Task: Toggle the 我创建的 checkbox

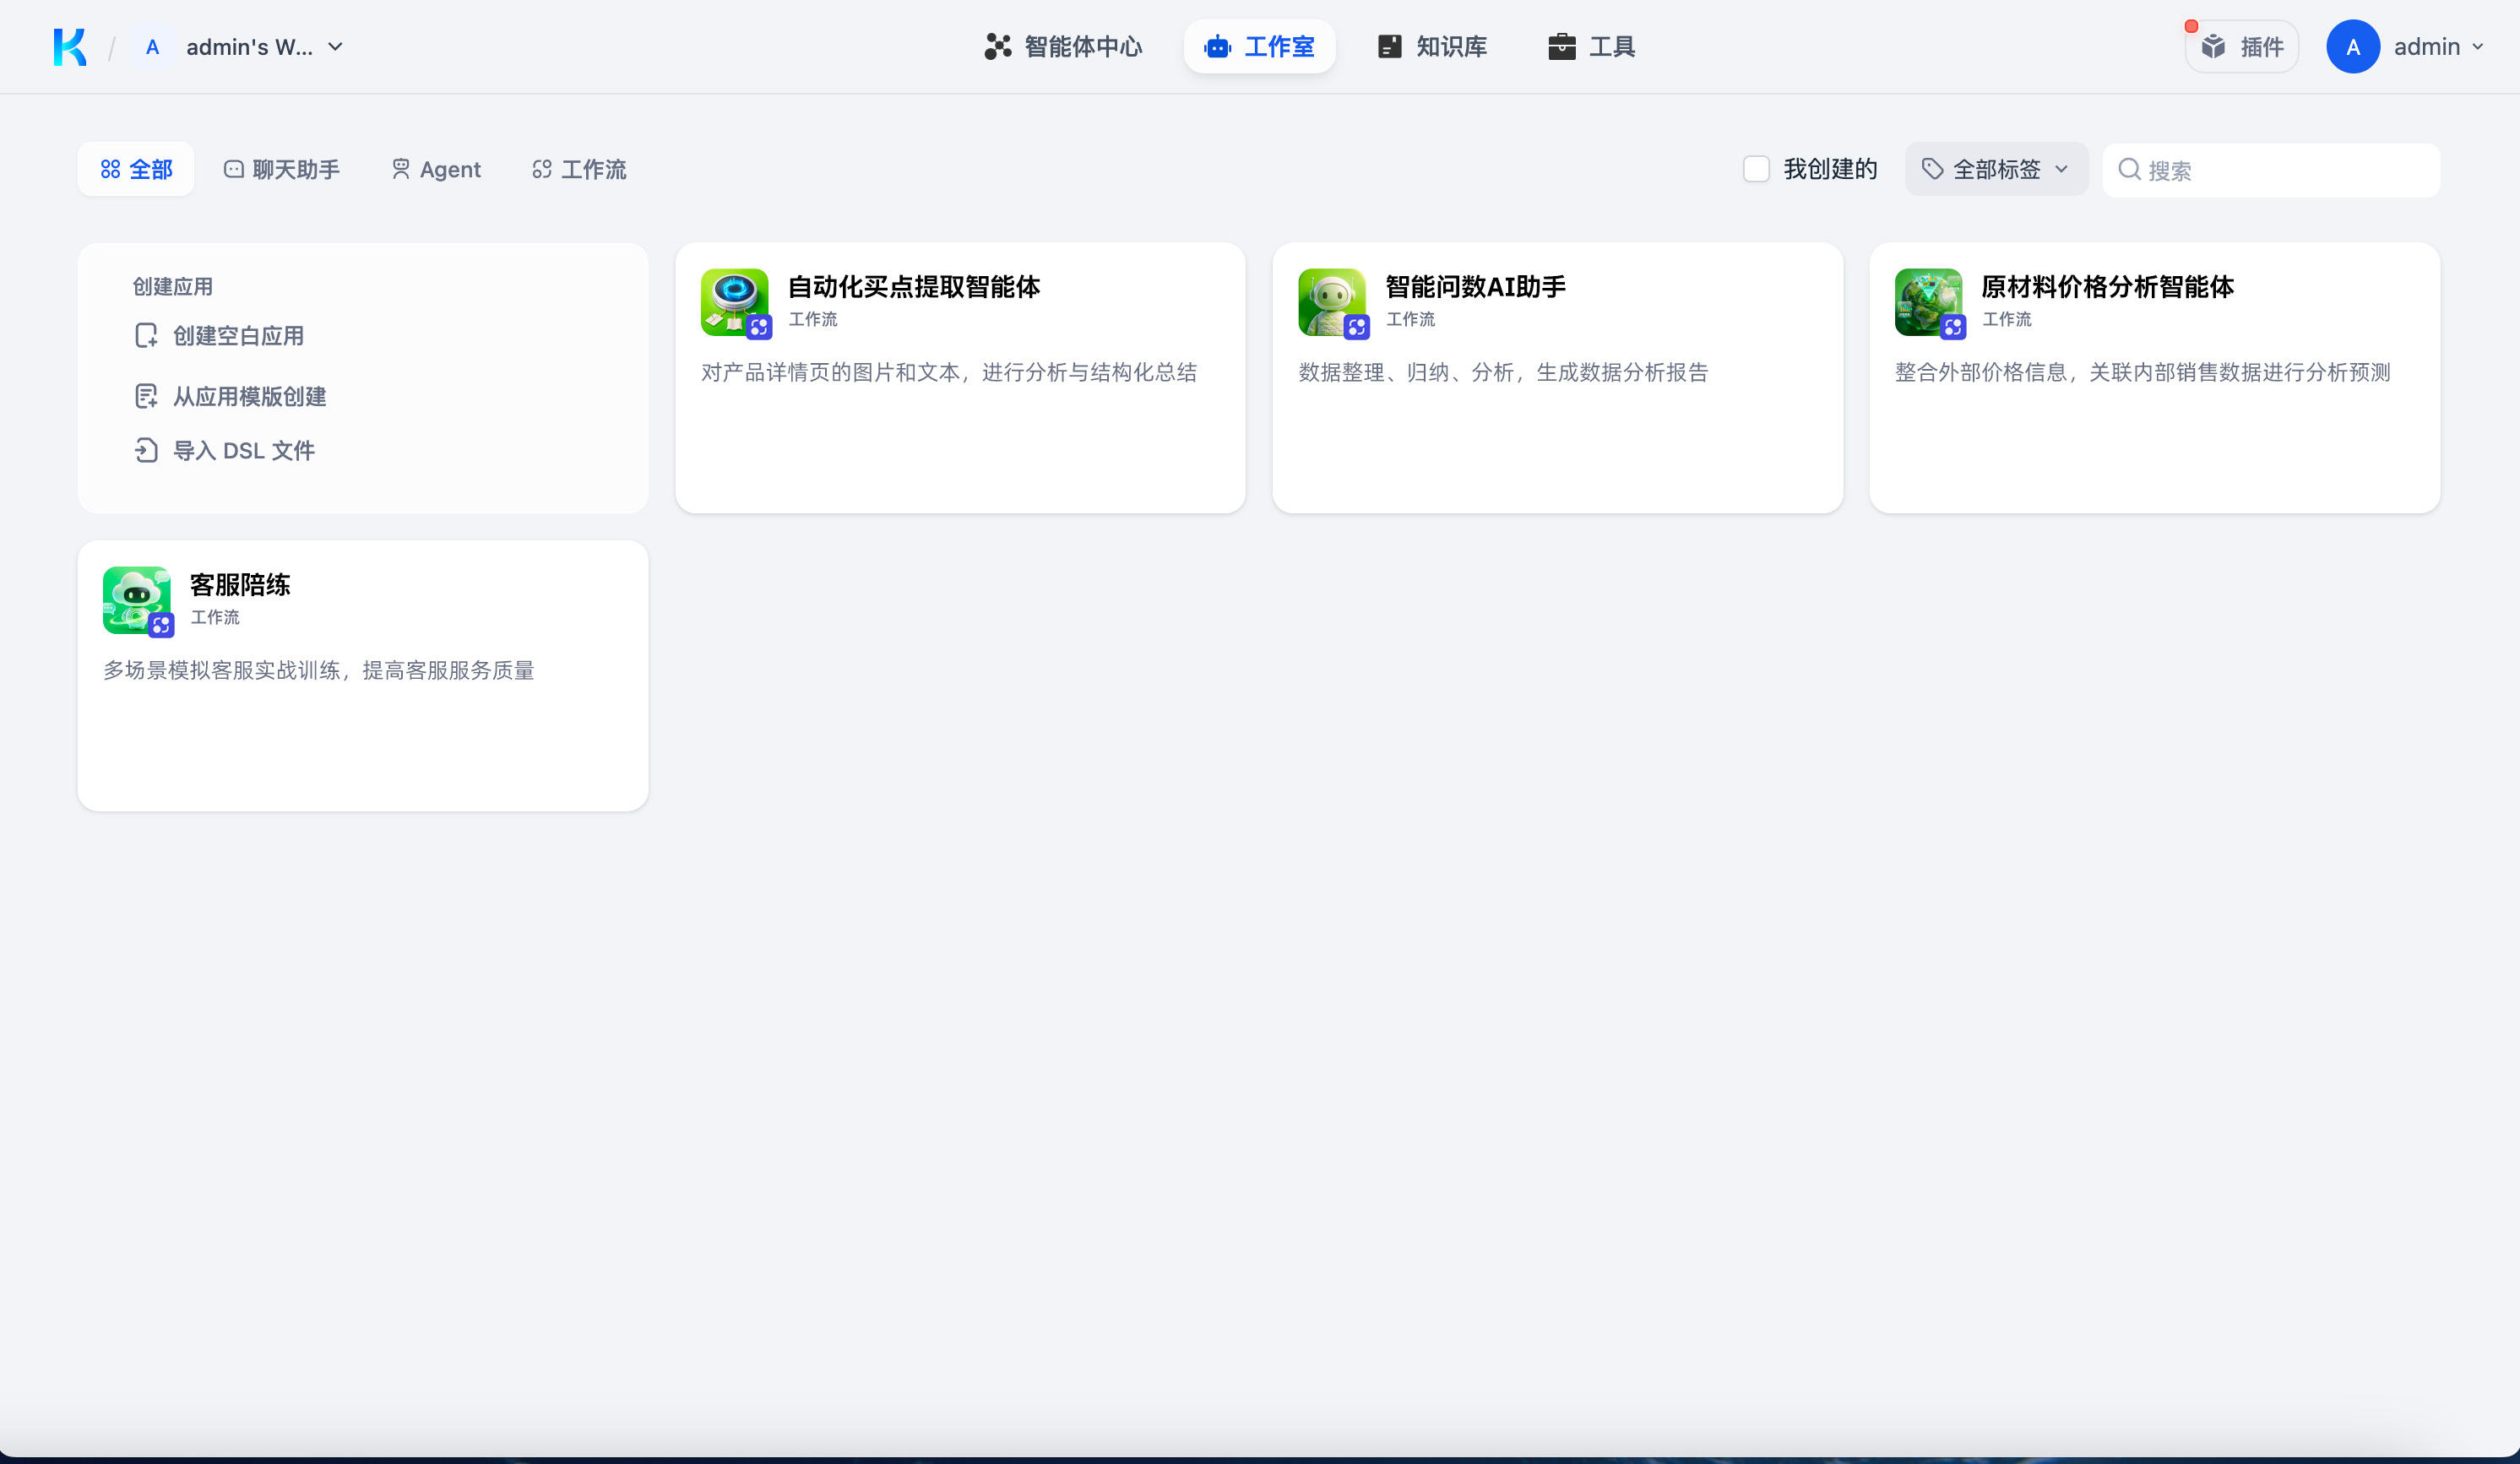Action: click(1756, 169)
